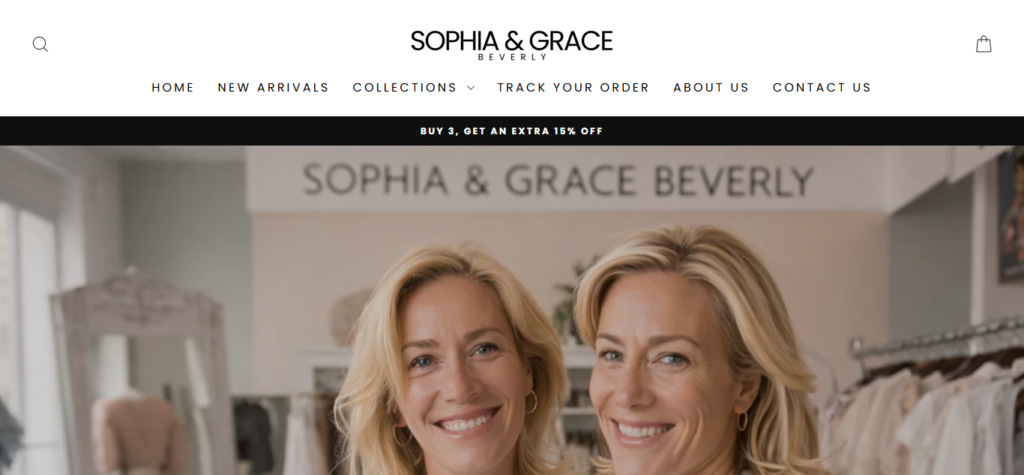Open the New Arrivals page
Screen dimensions: 1024x475
coord(274,88)
